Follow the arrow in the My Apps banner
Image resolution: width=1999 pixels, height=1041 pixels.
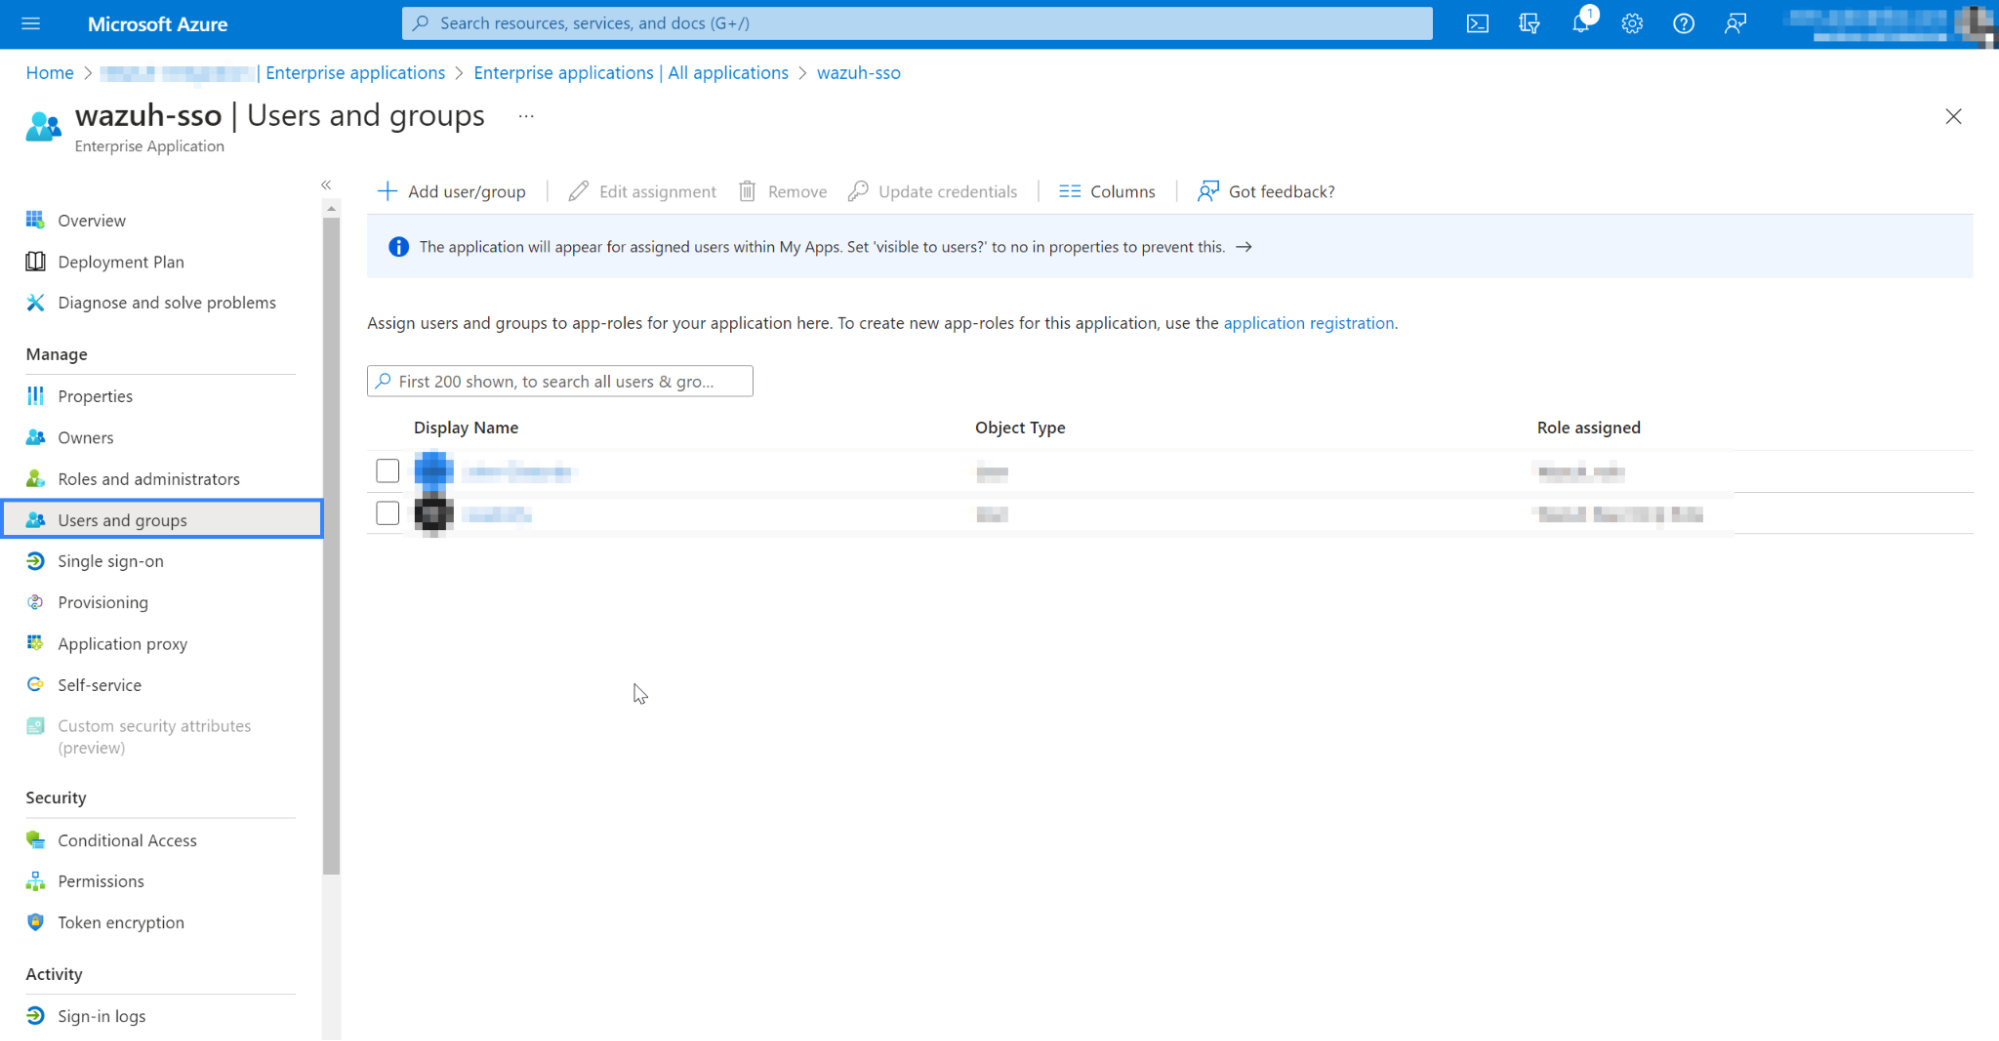tap(1244, 247)
